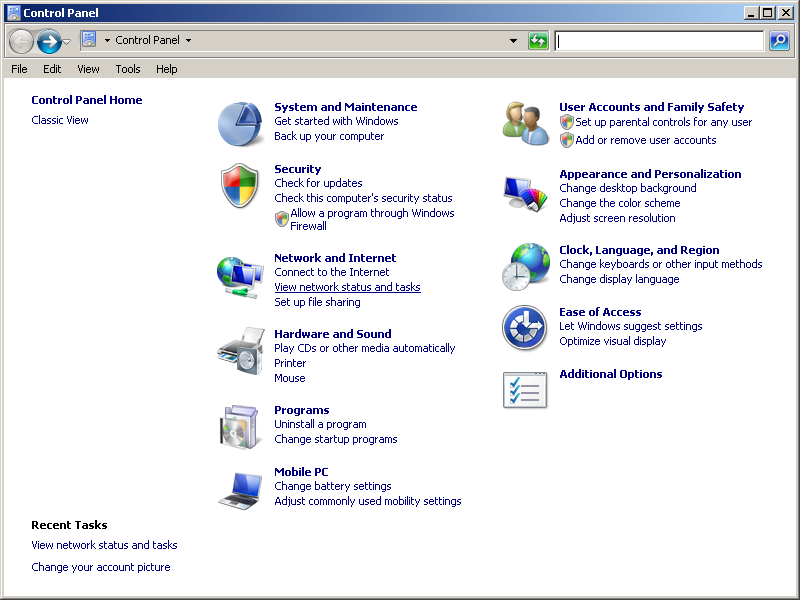Click Adjust screen resolution

pyautogui.click(x=617, y=218)
